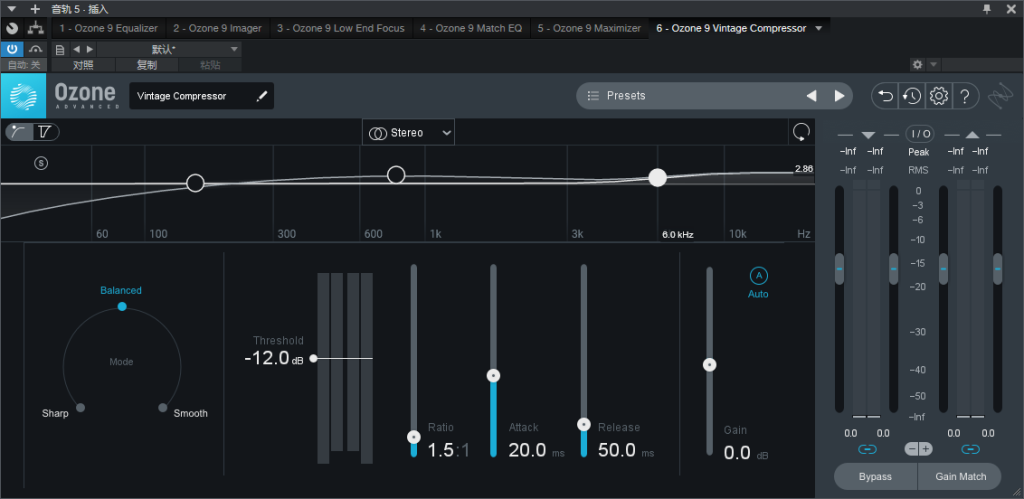Load next Ozone preset

(x=839, y=96)
